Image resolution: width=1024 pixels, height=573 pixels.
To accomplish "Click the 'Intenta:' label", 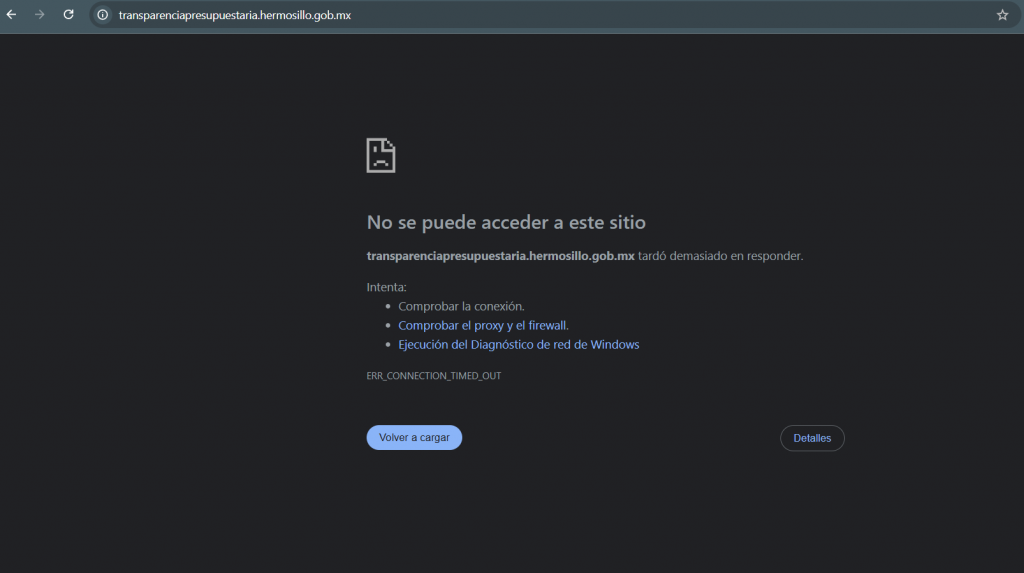I will (x=387, y=287).
